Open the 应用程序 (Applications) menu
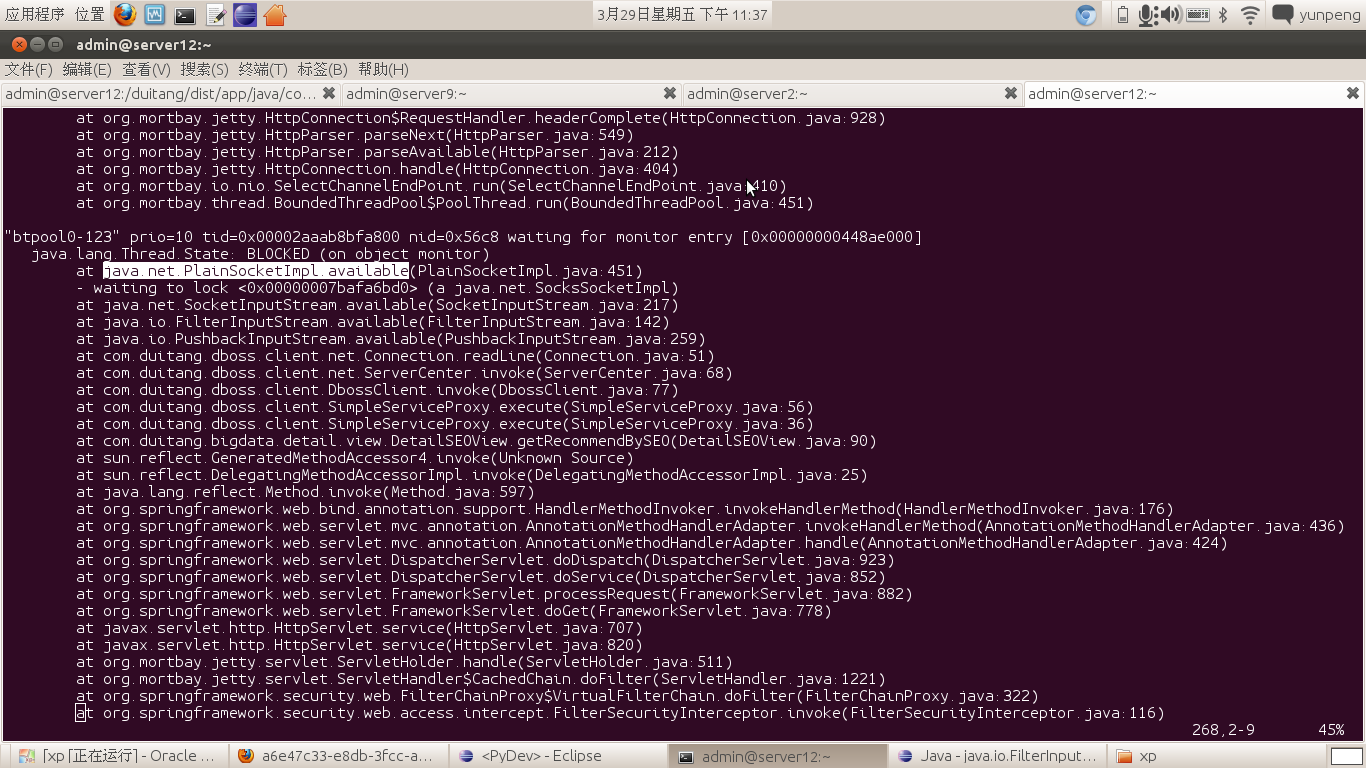 pos(35,15)
